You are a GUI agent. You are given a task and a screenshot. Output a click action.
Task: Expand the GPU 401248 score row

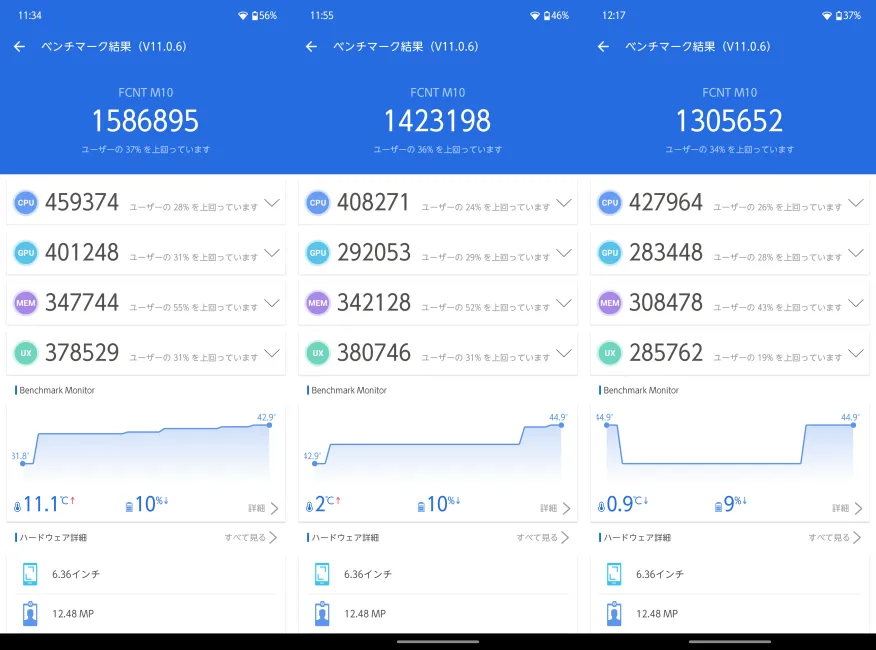pos(272,253)
